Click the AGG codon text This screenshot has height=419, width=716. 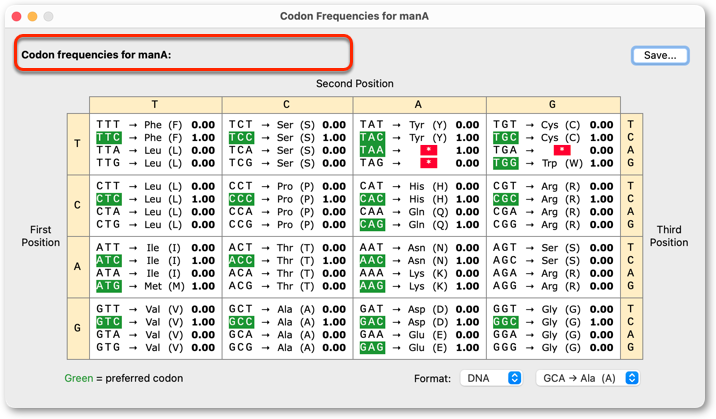(505, 286)
